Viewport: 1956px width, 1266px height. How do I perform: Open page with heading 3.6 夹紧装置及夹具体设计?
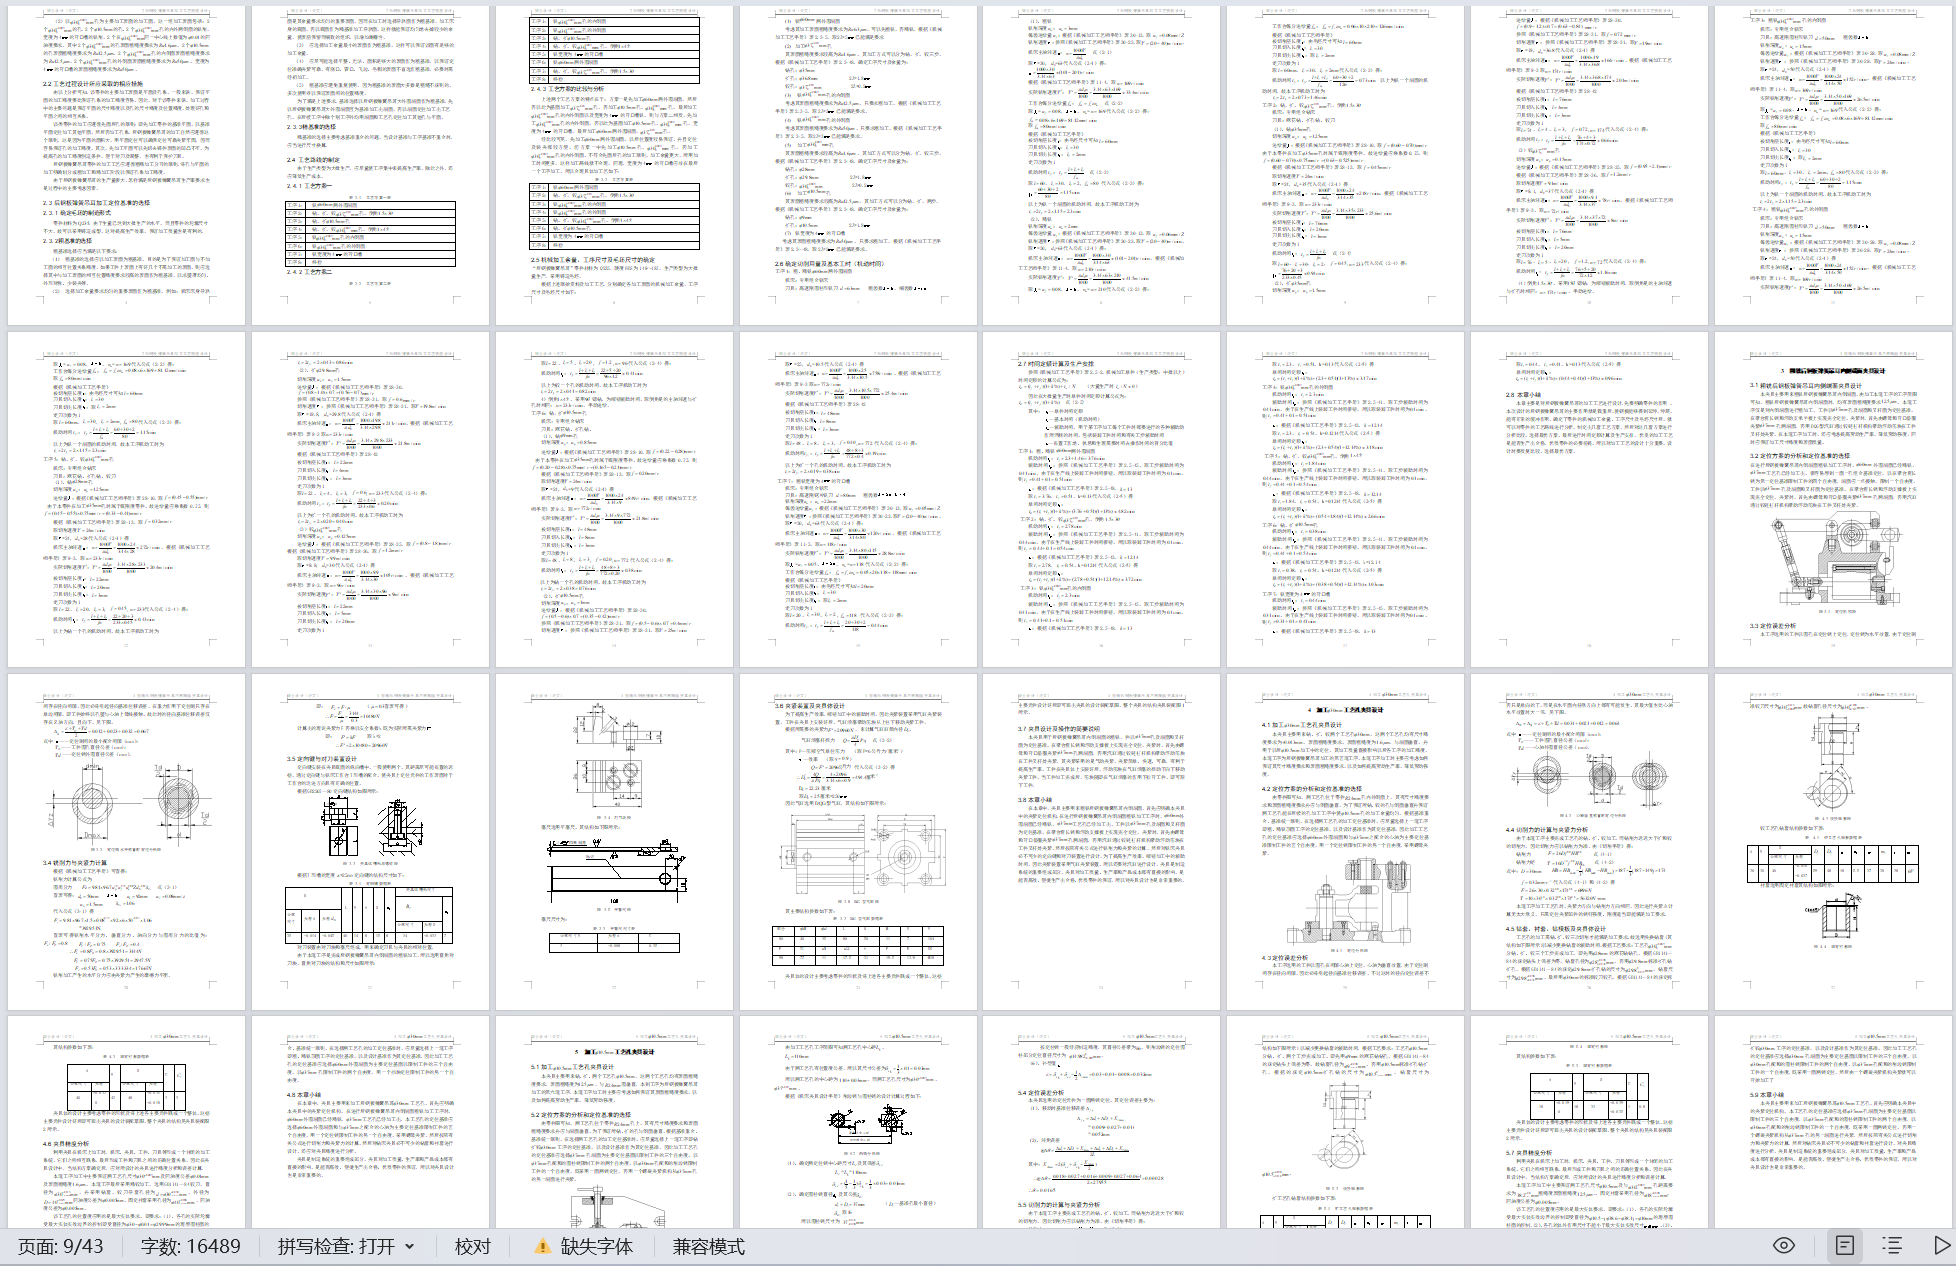coord(858,842)
